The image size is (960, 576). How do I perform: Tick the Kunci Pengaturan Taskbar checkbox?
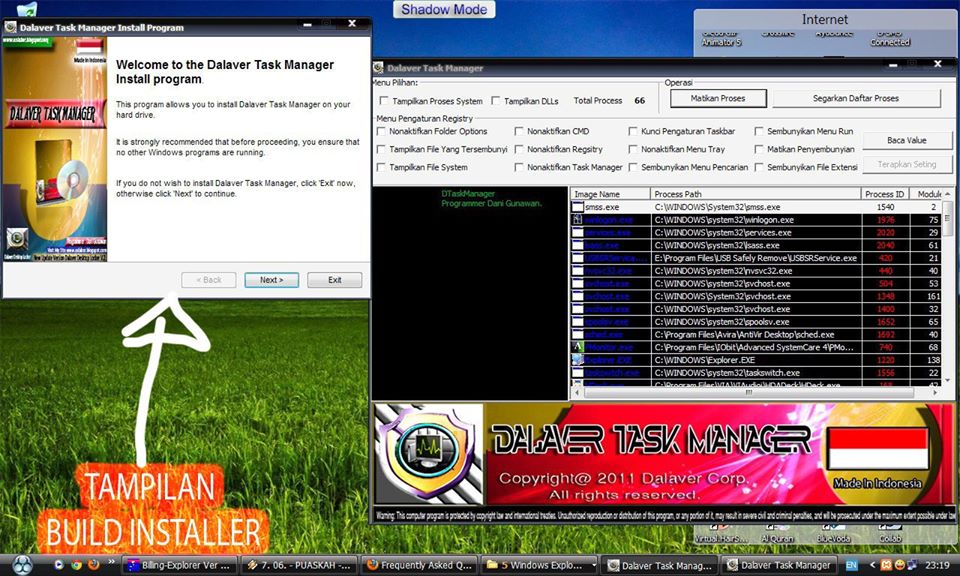tap(633, 131)
